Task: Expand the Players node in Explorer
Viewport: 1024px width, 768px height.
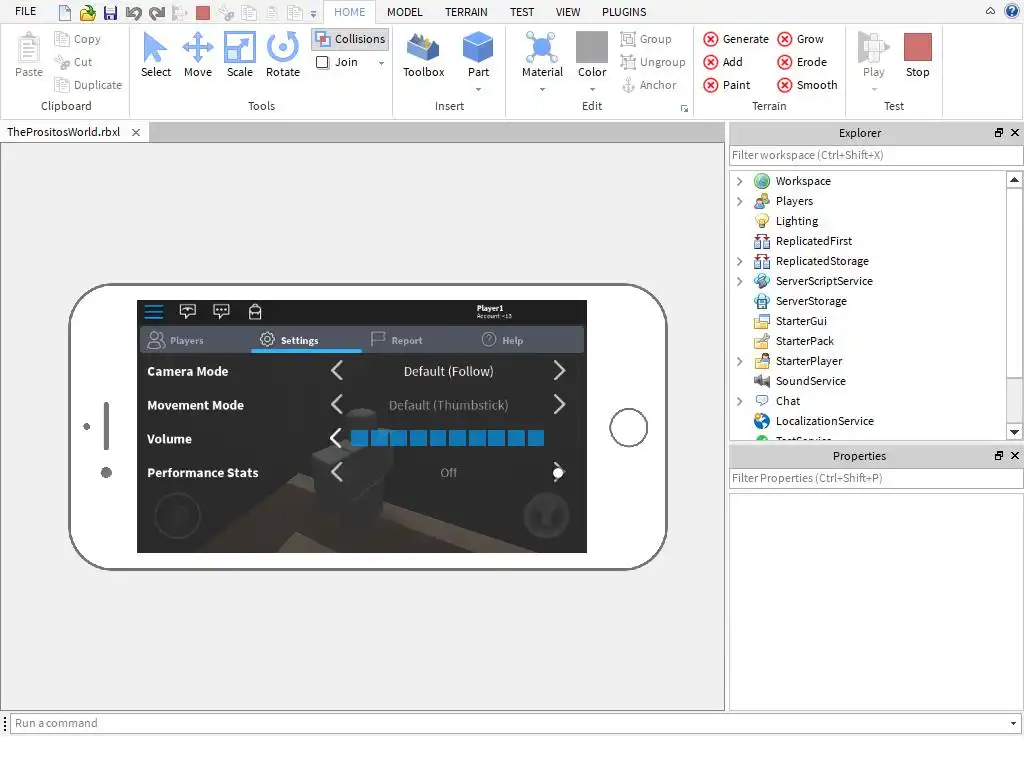Action: (x=739, y=201)
